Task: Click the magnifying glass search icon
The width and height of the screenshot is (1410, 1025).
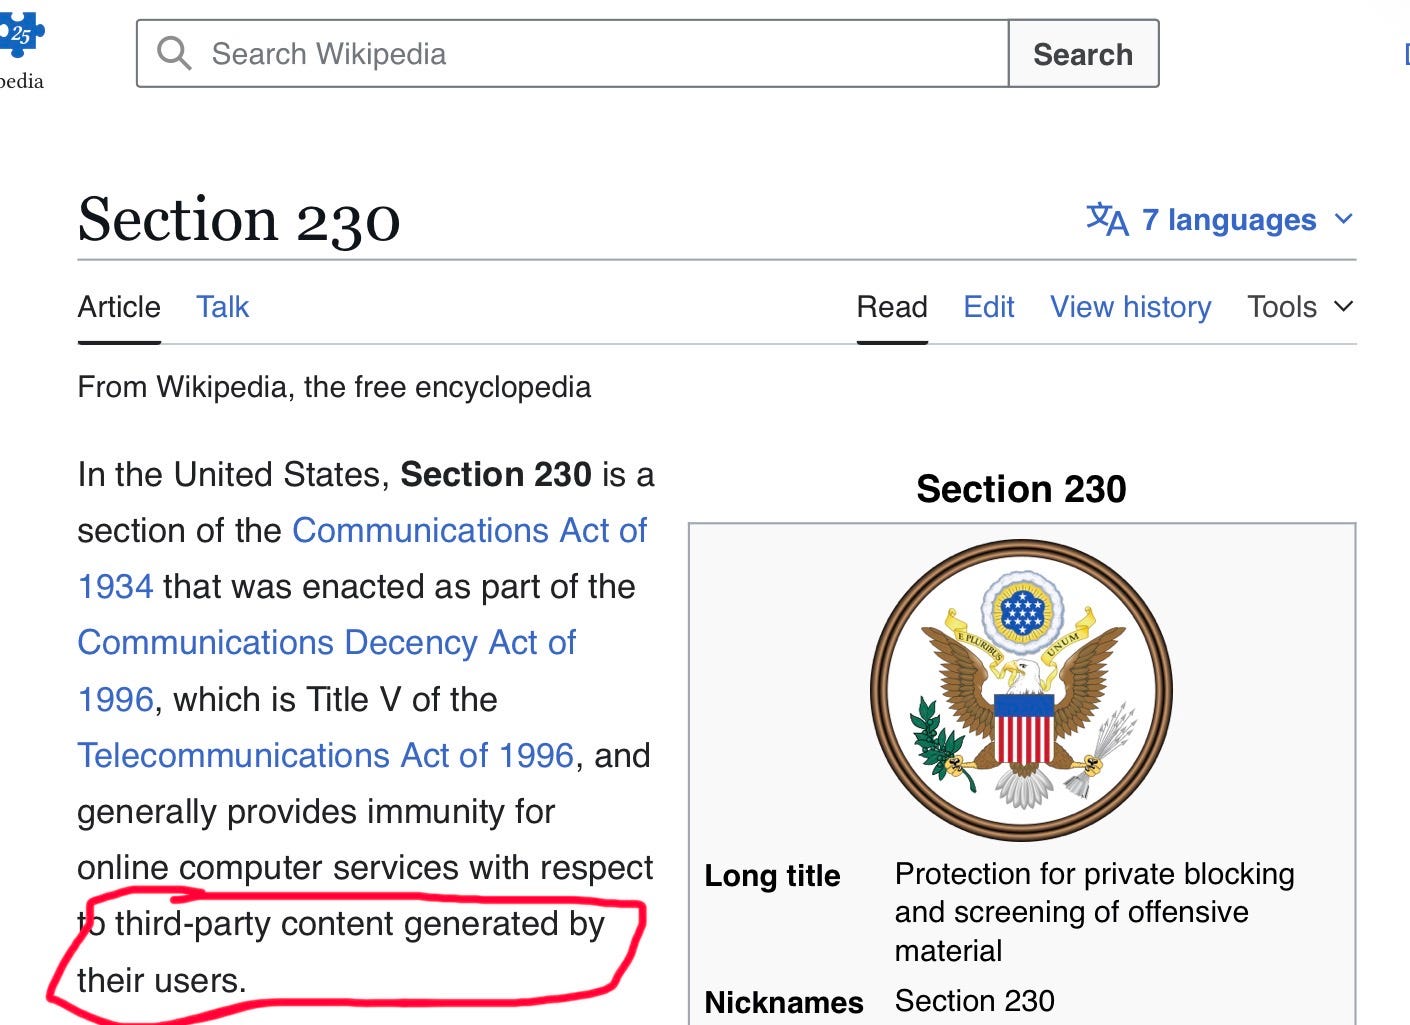Action: [x=174, y=53]
